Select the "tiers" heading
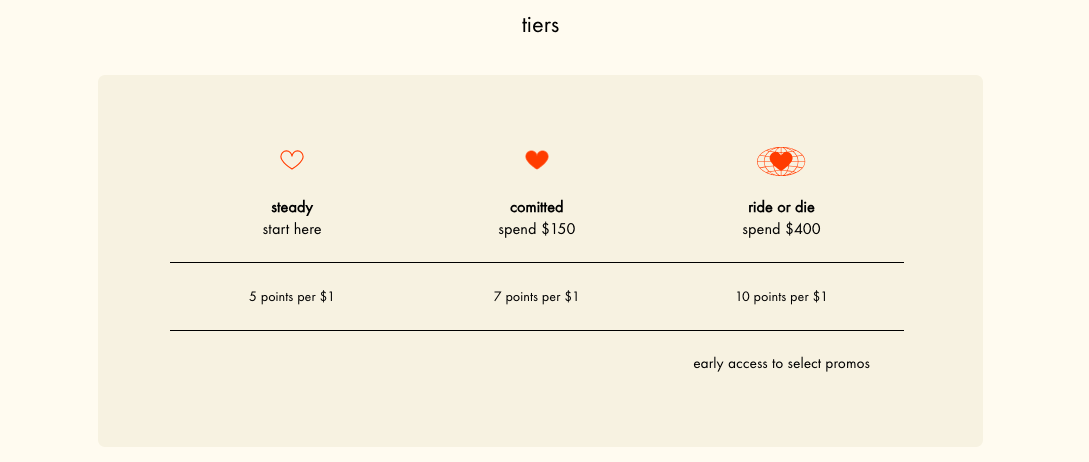This screenshot has height=462, width=1089. point(540,26)
